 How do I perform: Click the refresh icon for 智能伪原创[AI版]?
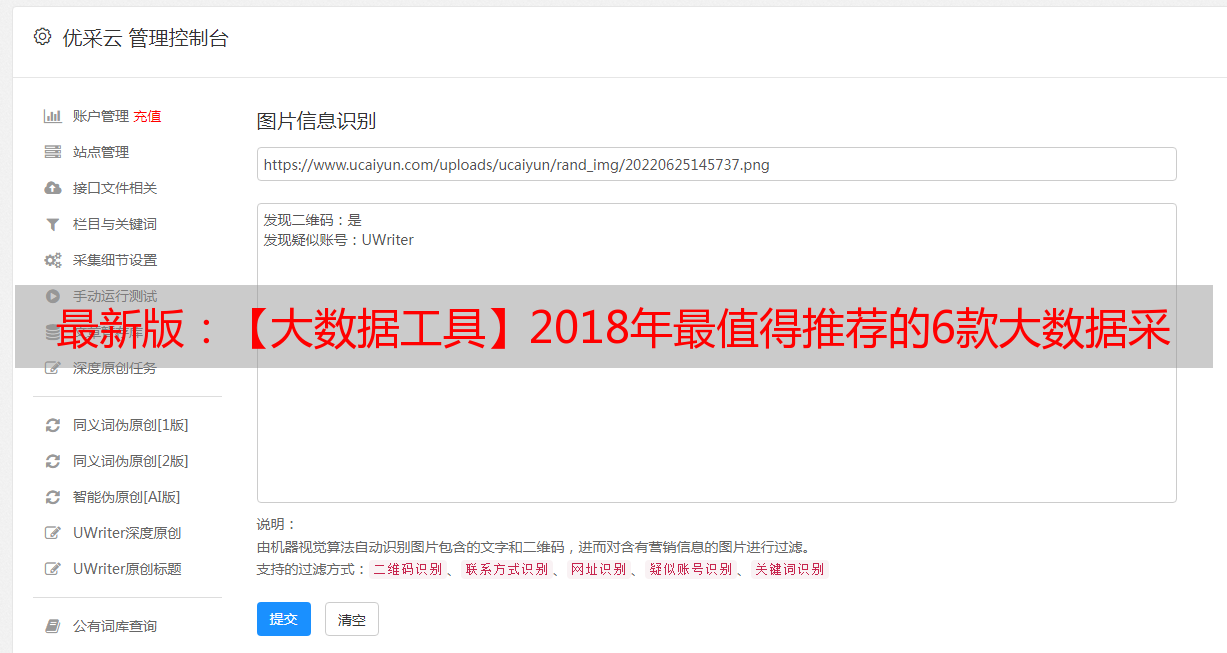point(53,497)
